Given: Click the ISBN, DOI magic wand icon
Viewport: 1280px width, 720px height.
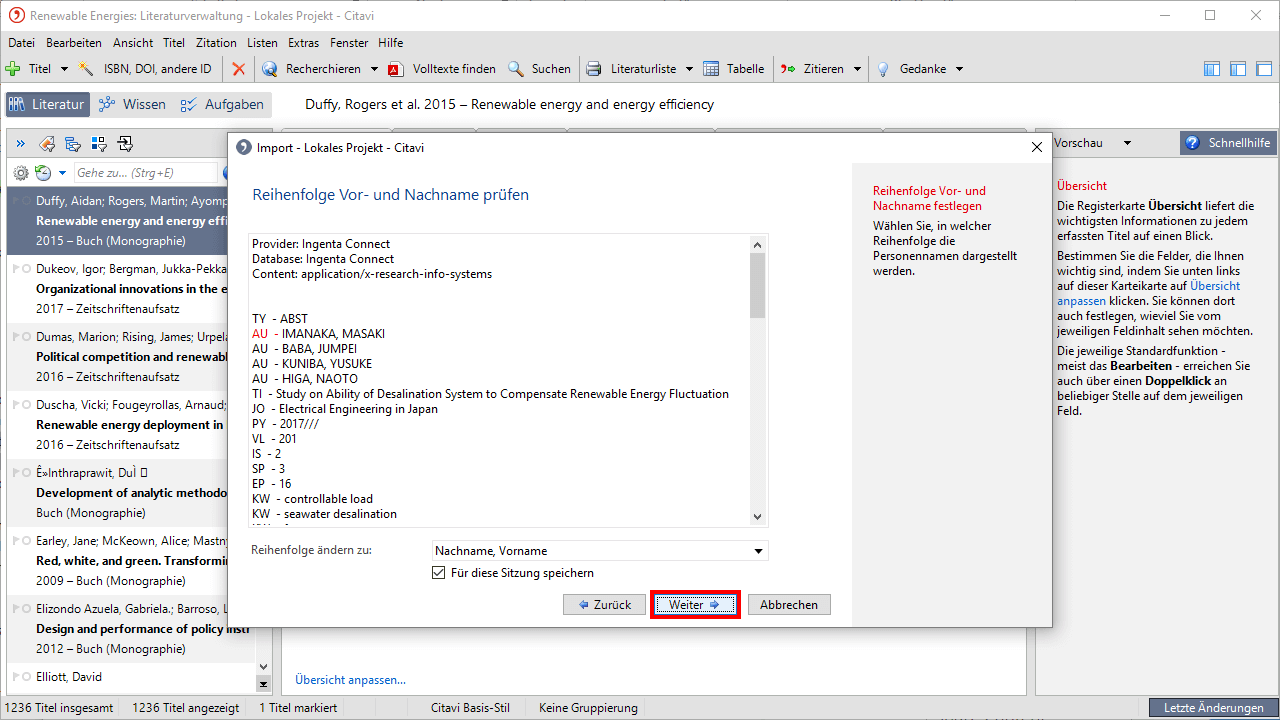Looking at the screenshot, I should click(x=87, y=69).
